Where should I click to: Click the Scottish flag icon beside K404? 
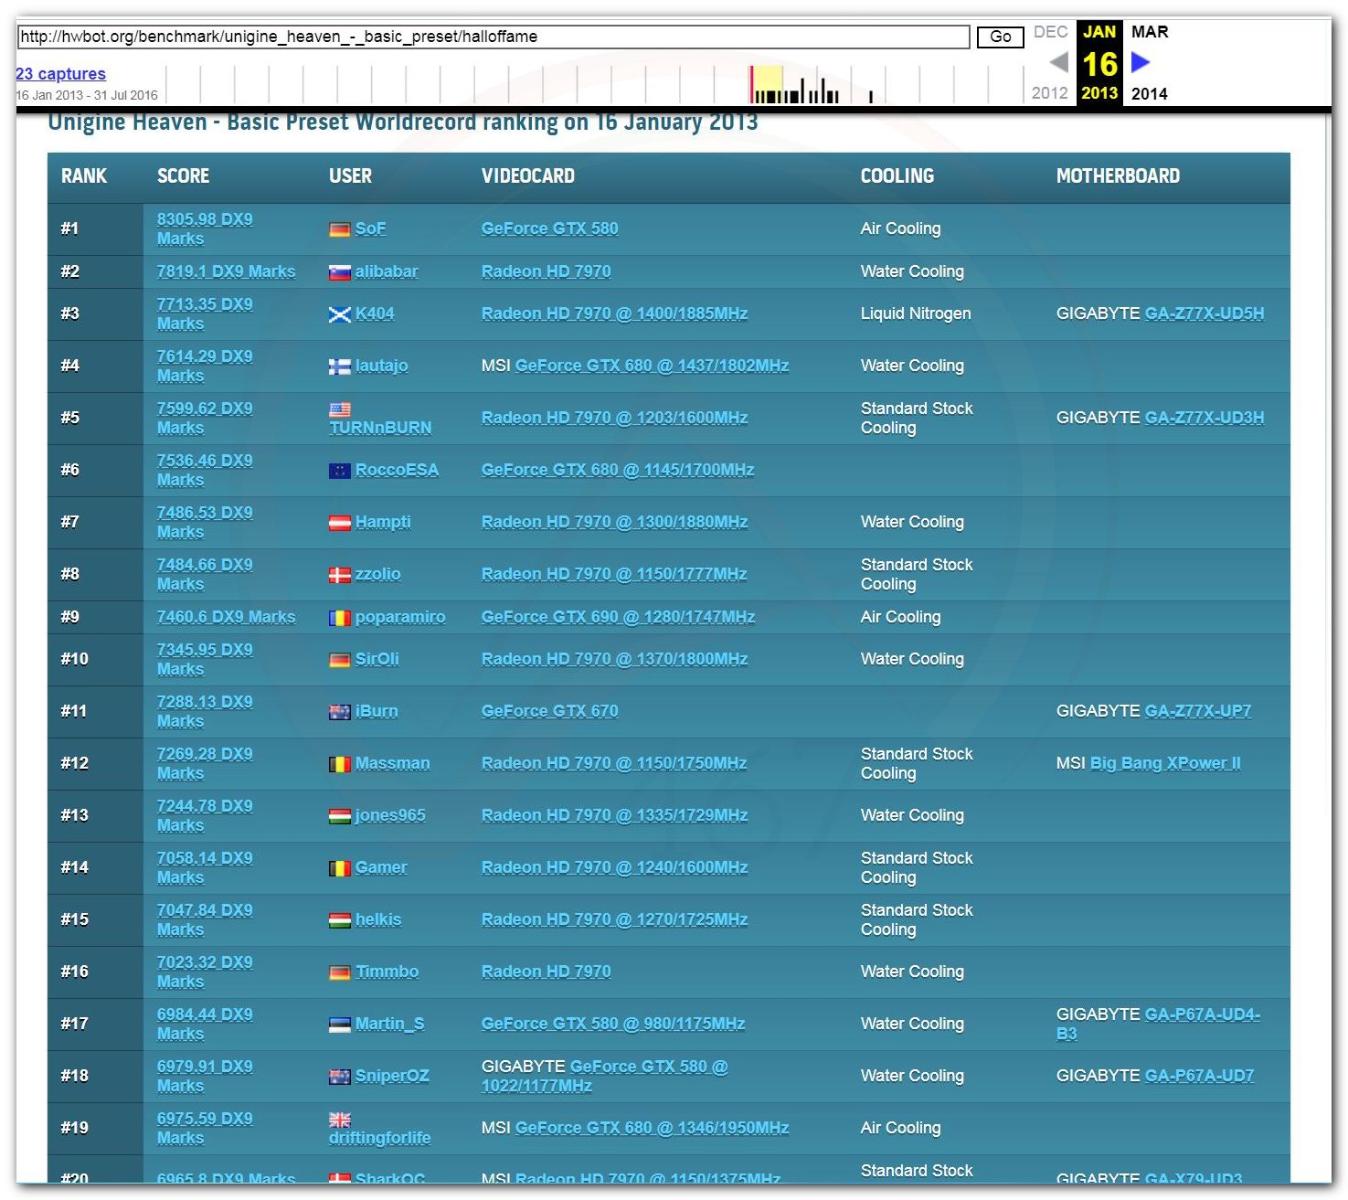339,314
